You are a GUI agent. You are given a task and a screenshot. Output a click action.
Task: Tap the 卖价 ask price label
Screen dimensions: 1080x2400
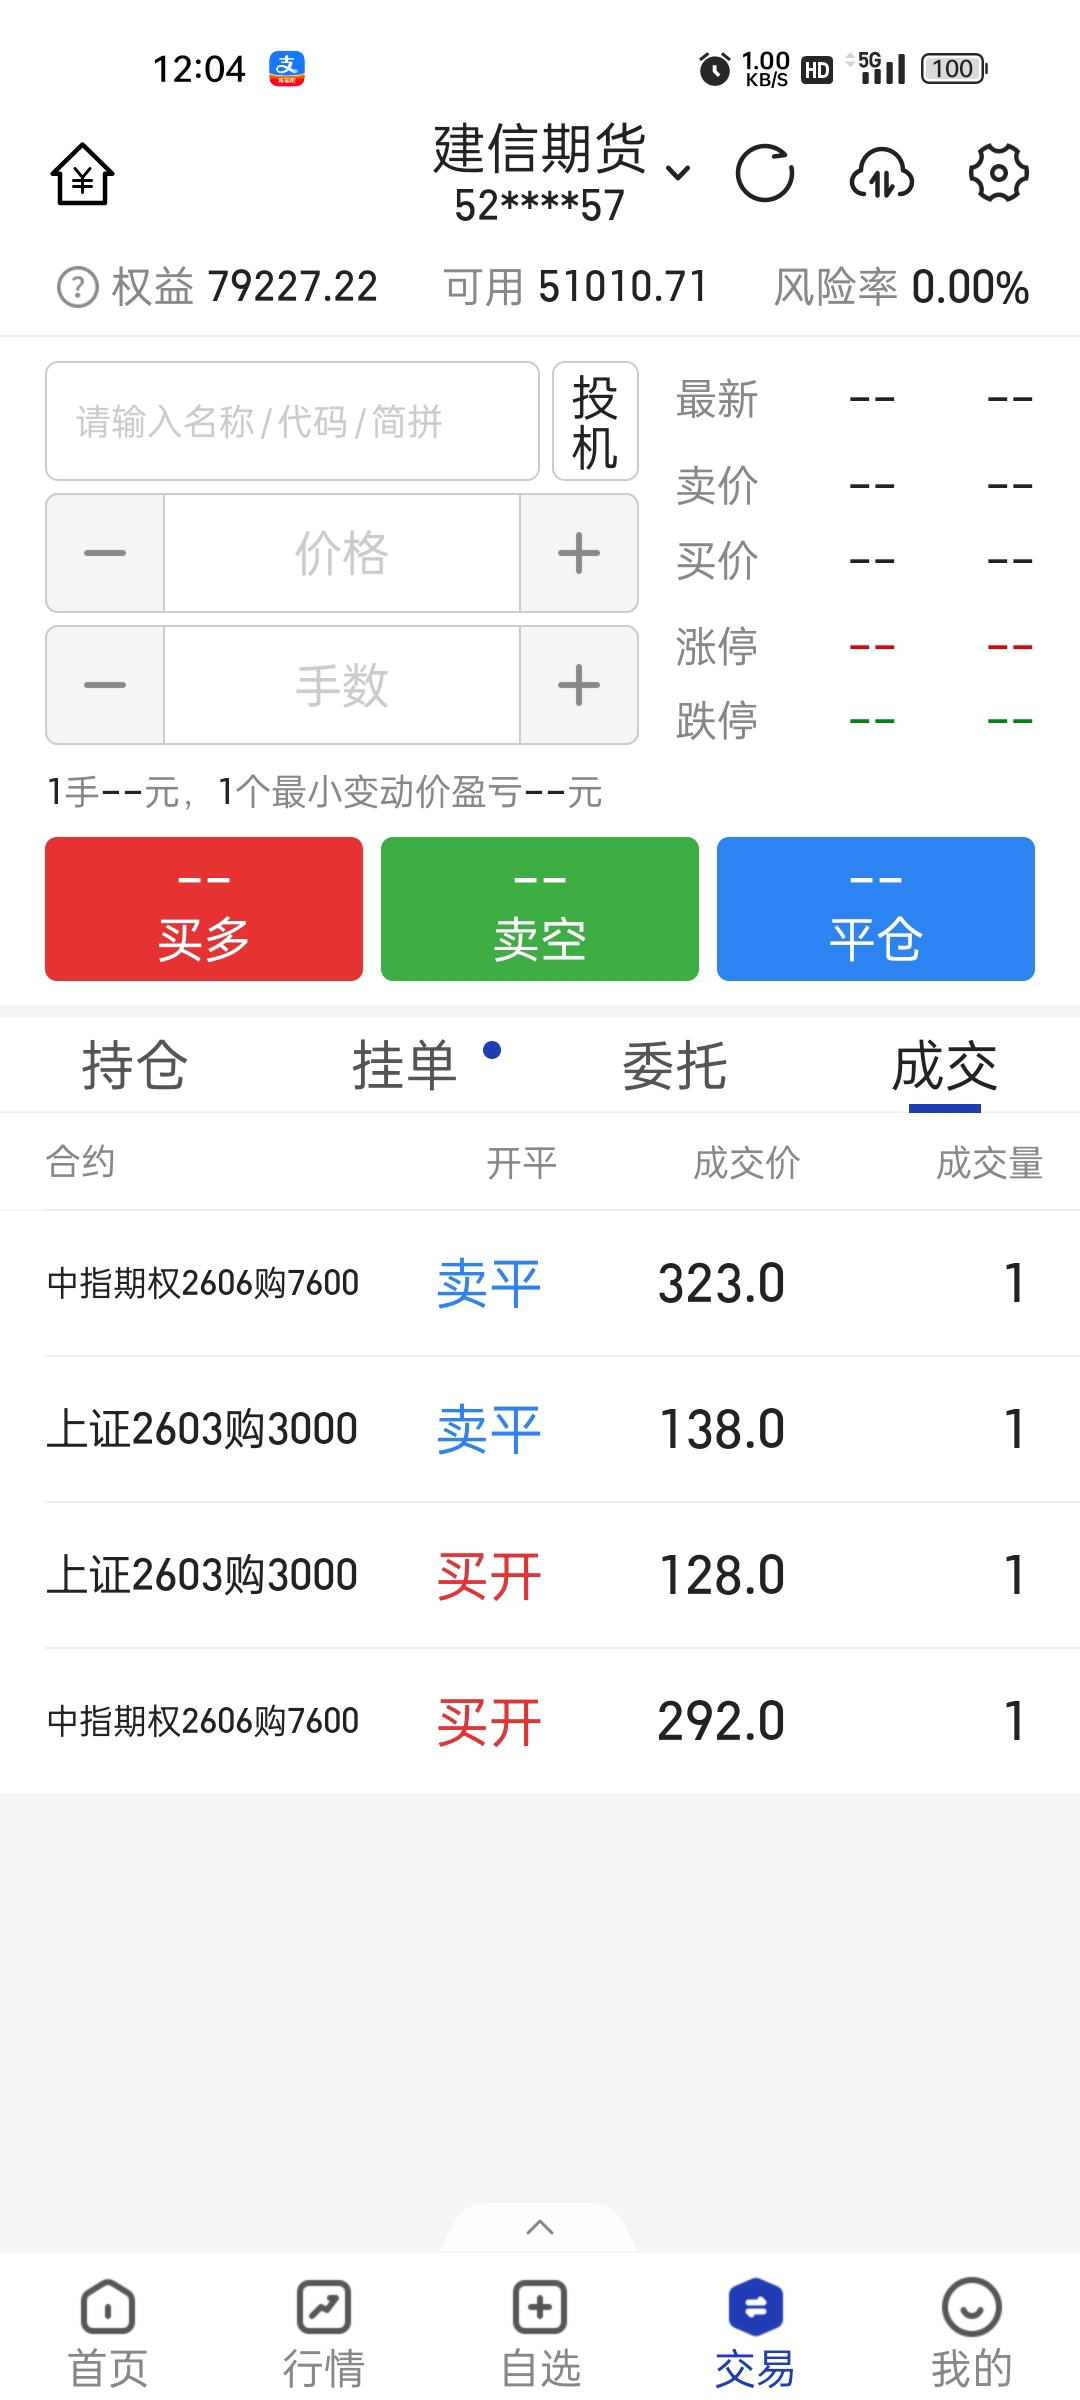click(717, 486)
